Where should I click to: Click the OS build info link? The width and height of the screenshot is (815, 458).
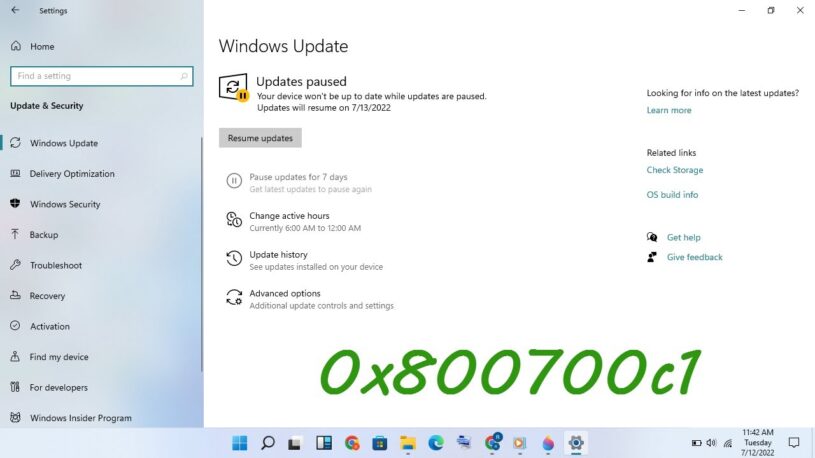672,194
